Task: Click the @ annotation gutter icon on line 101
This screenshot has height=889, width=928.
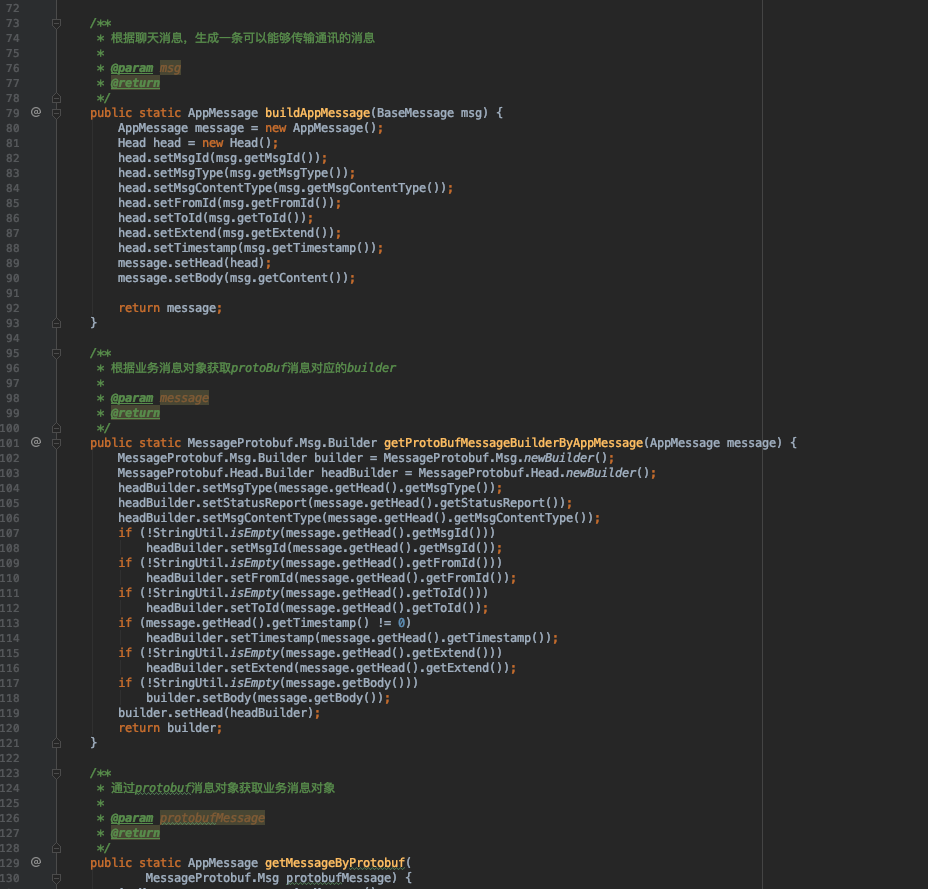Action: (35, 442)
